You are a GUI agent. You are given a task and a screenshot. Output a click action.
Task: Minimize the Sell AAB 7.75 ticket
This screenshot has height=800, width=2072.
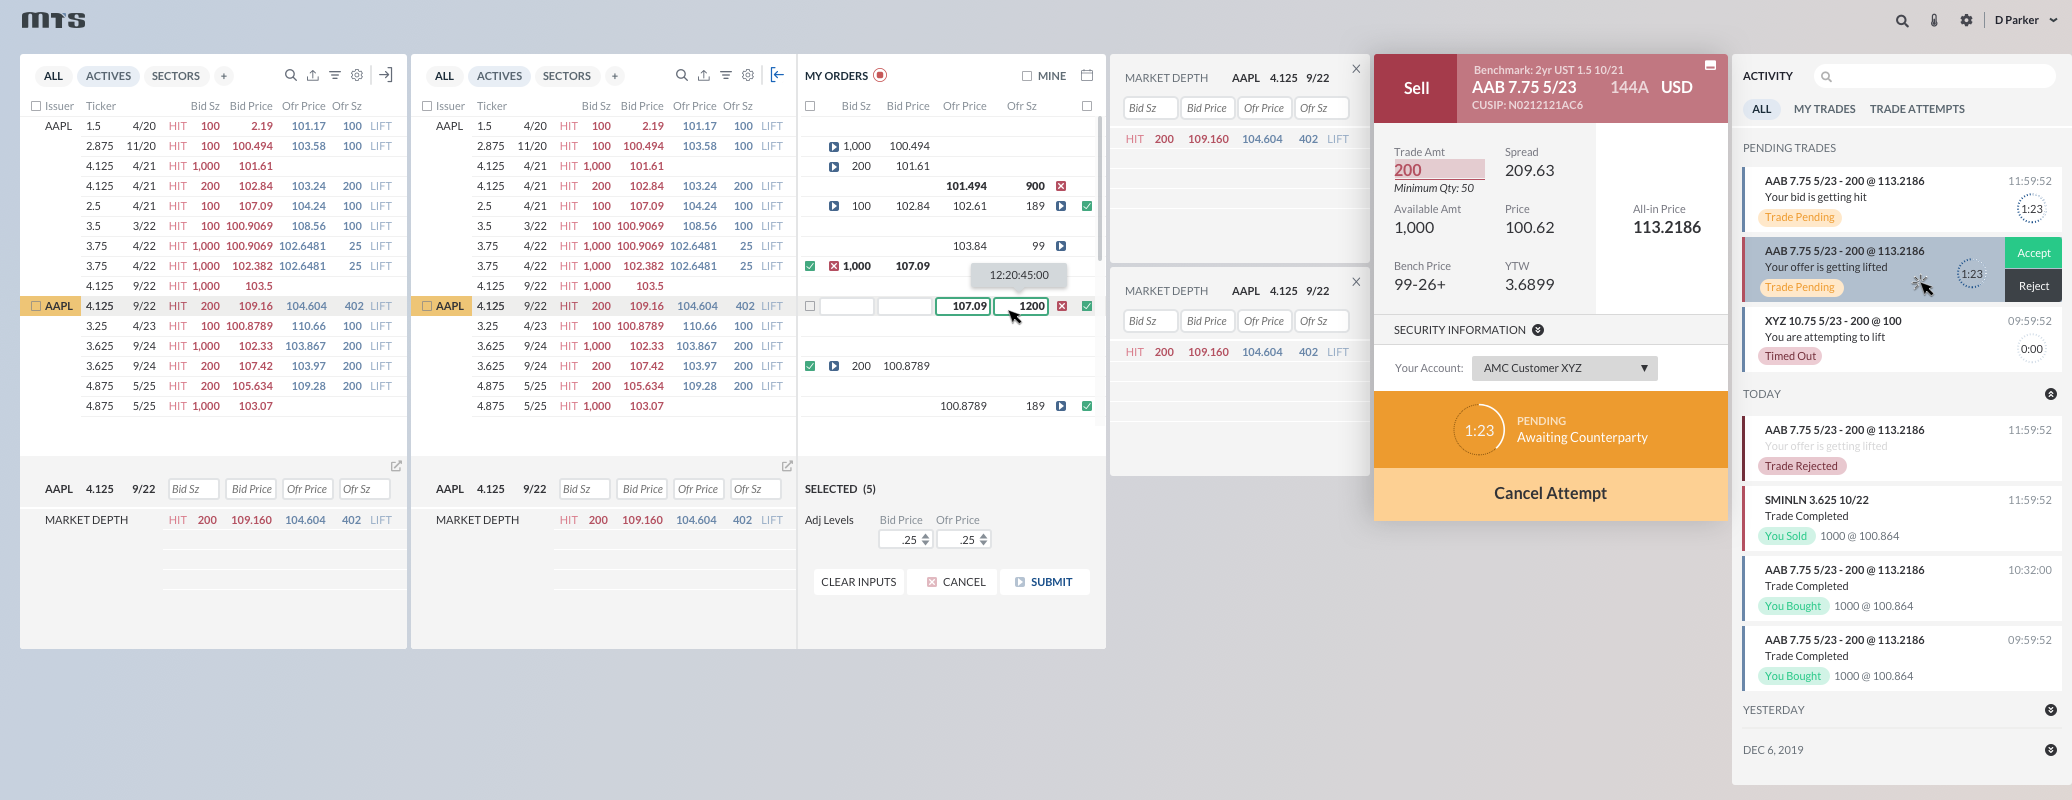(1710, 65)
